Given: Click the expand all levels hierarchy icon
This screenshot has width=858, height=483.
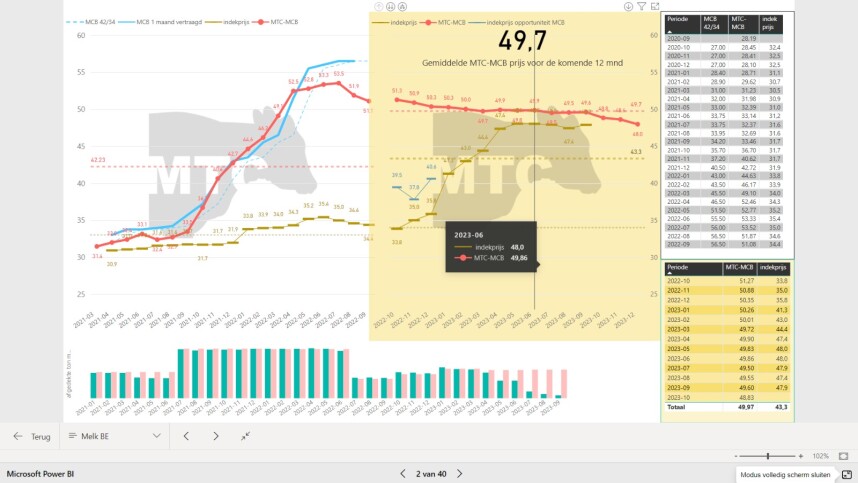Looking at the screenshot, I should [x=402, y=7].
